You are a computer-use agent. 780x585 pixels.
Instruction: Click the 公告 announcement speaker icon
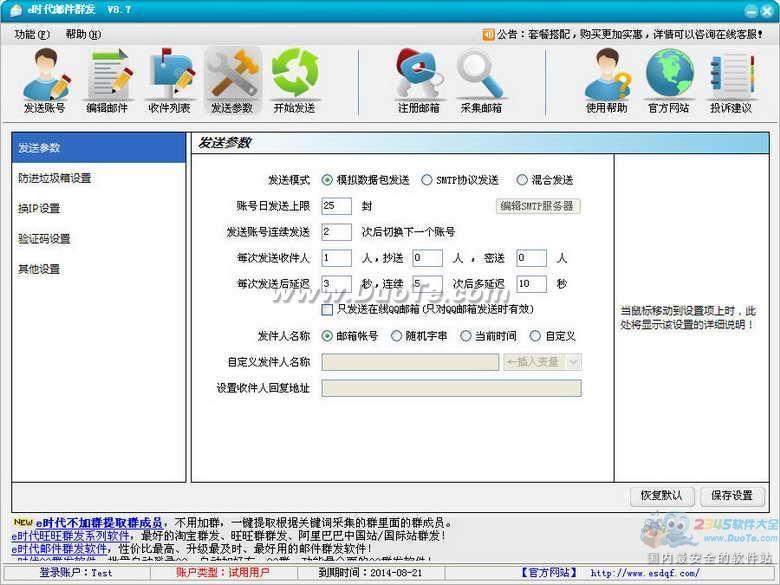tap(488, 34)
